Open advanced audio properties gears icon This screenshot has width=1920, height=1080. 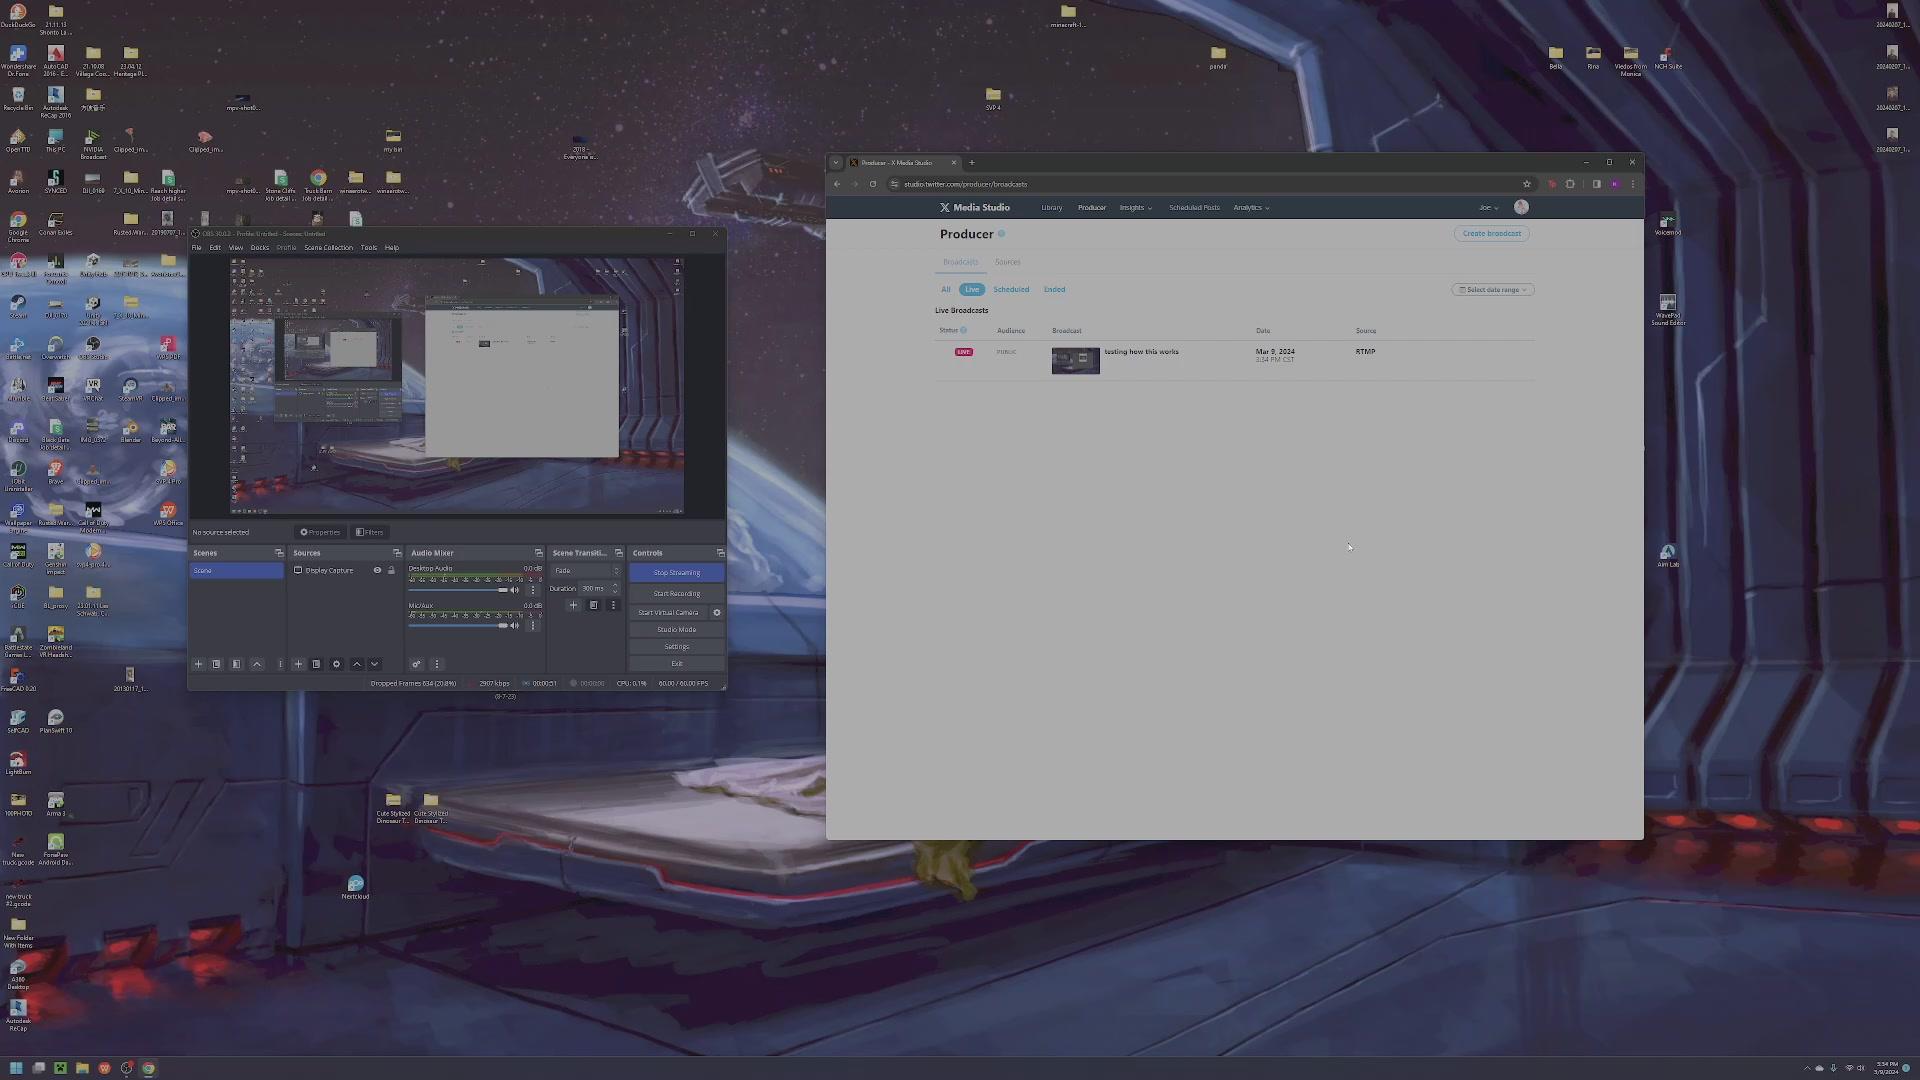point(416,664)
